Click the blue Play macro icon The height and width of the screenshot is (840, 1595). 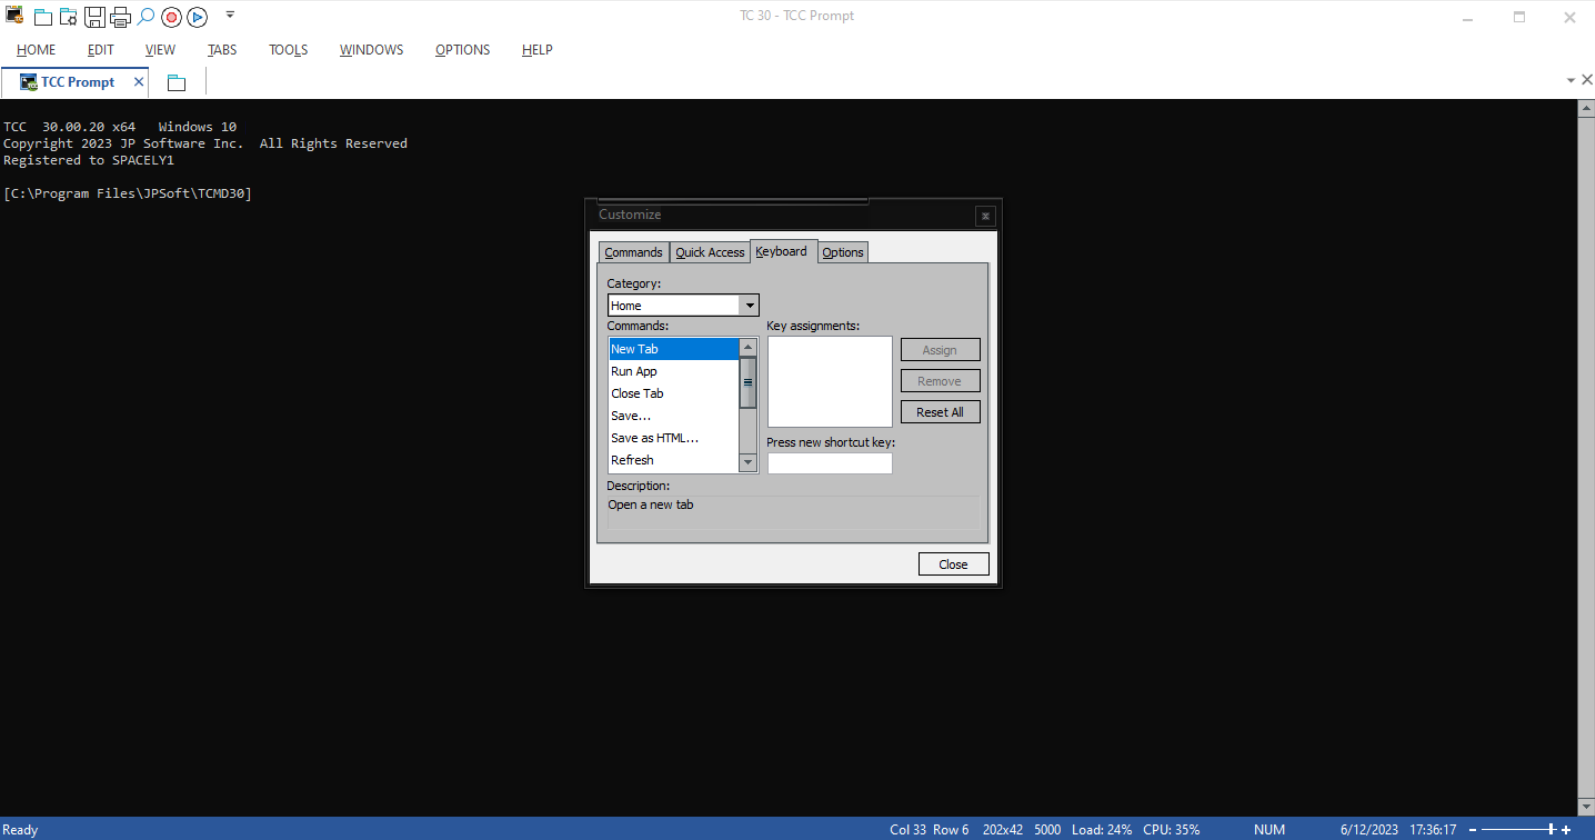click(198, 17)
